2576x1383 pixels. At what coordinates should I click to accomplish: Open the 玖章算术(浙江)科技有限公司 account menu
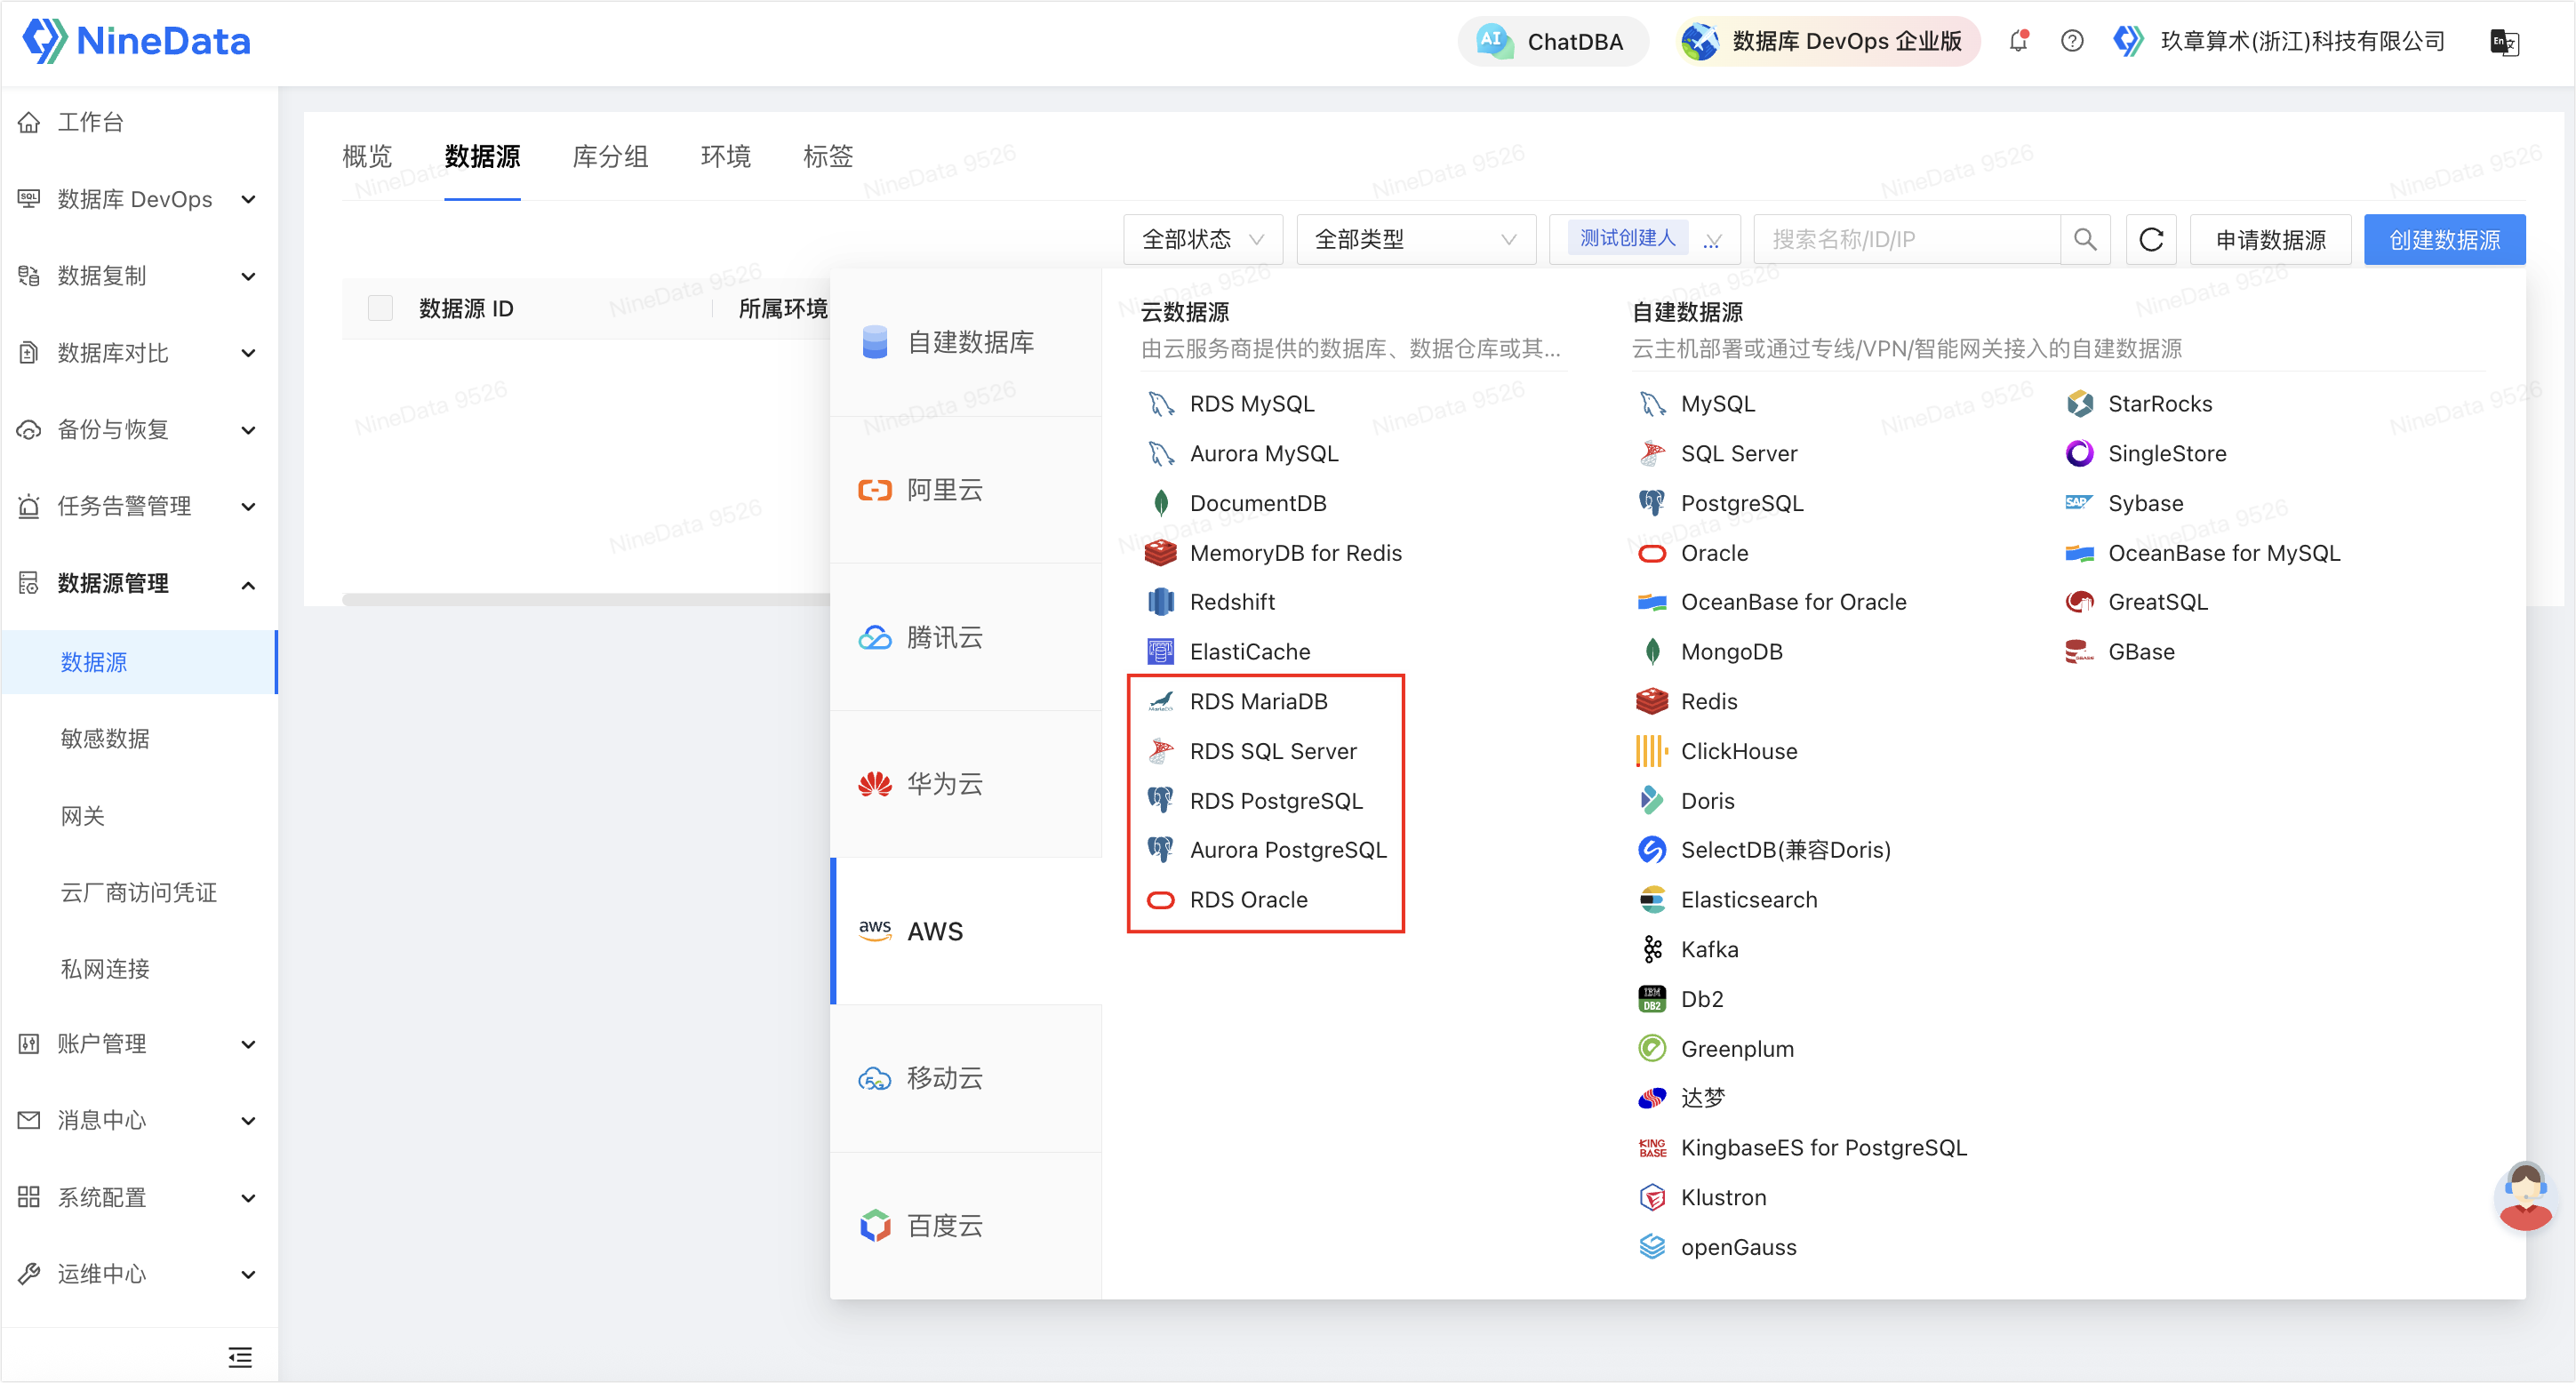2279,42
